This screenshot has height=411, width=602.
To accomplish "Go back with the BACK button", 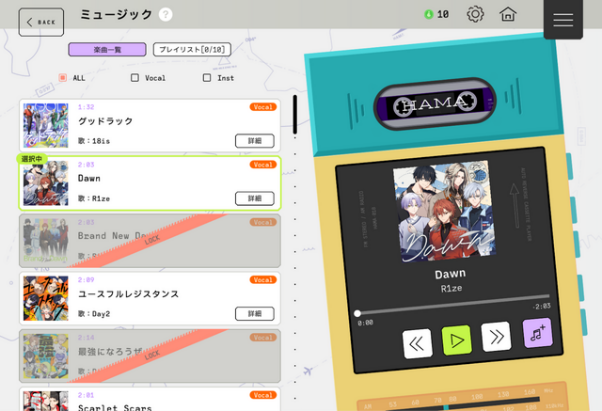I will click(x=41, y=22).
